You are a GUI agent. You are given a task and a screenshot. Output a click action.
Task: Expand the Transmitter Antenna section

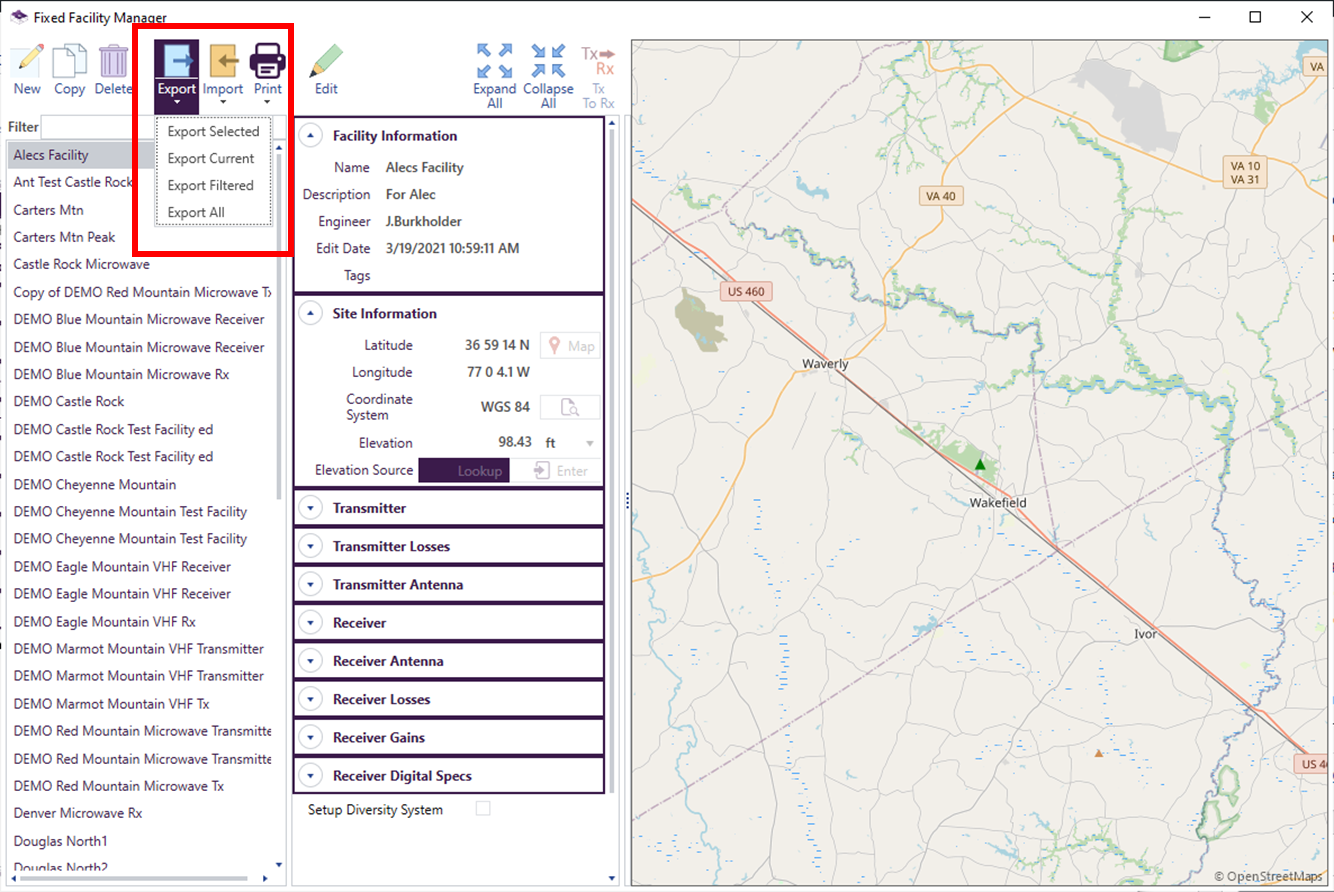click(311, 585)
